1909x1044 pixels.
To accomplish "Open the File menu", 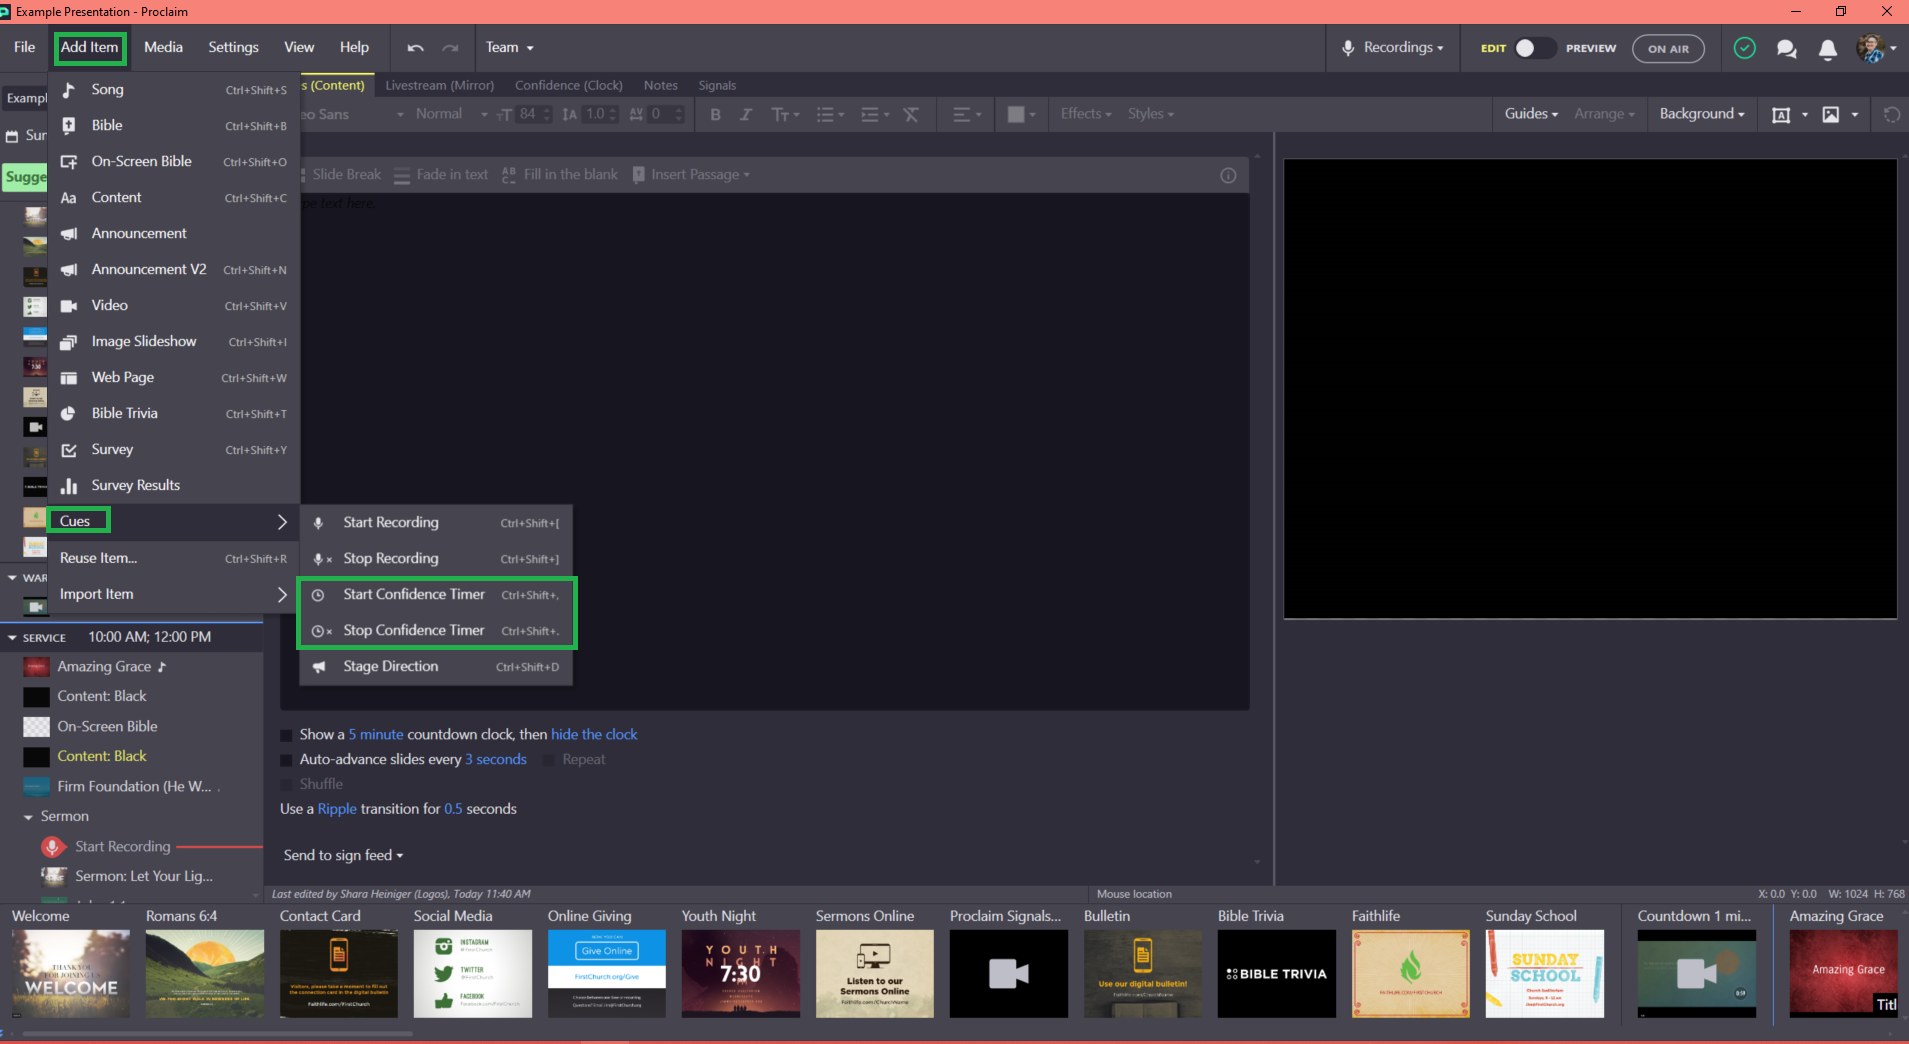I will 24,47.
